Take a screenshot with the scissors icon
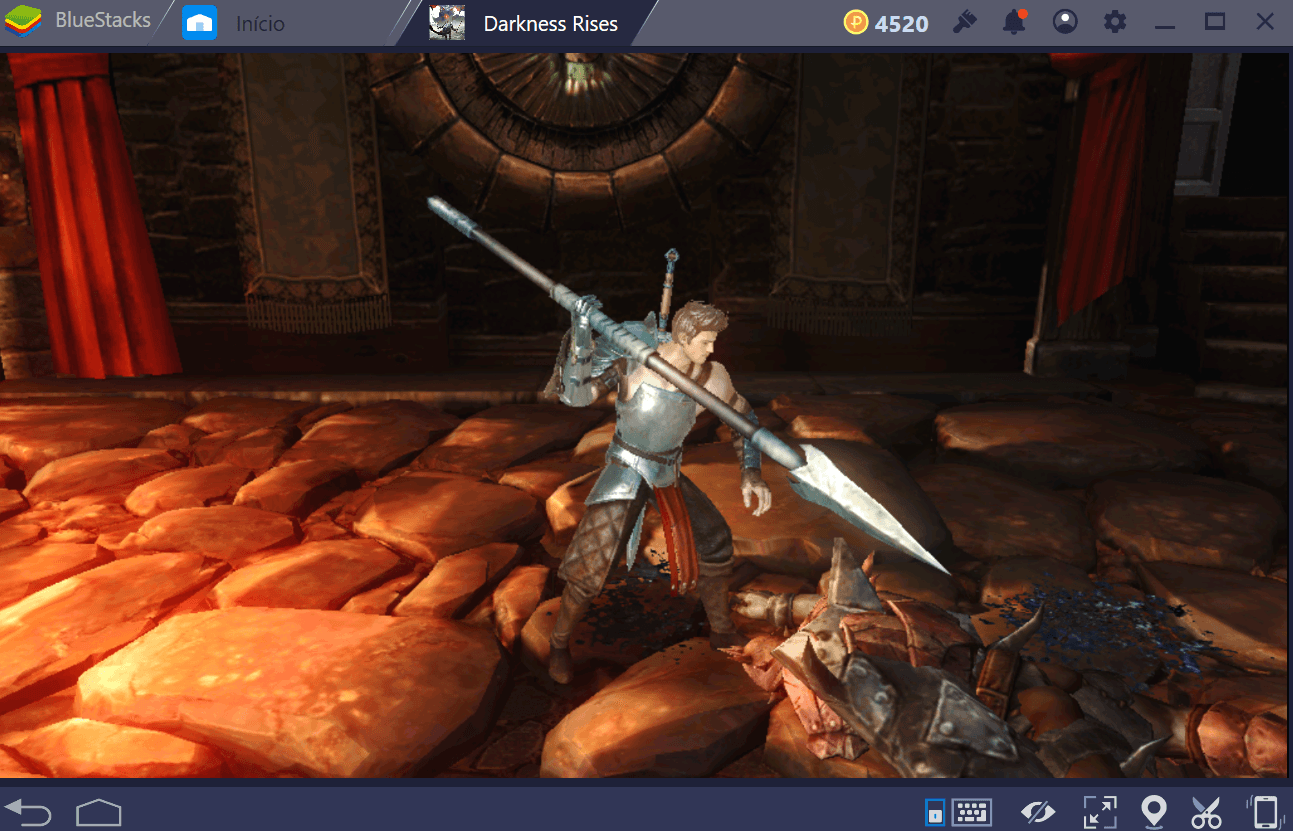Viewport: 1293px width, 831px height. [1206, 811]
